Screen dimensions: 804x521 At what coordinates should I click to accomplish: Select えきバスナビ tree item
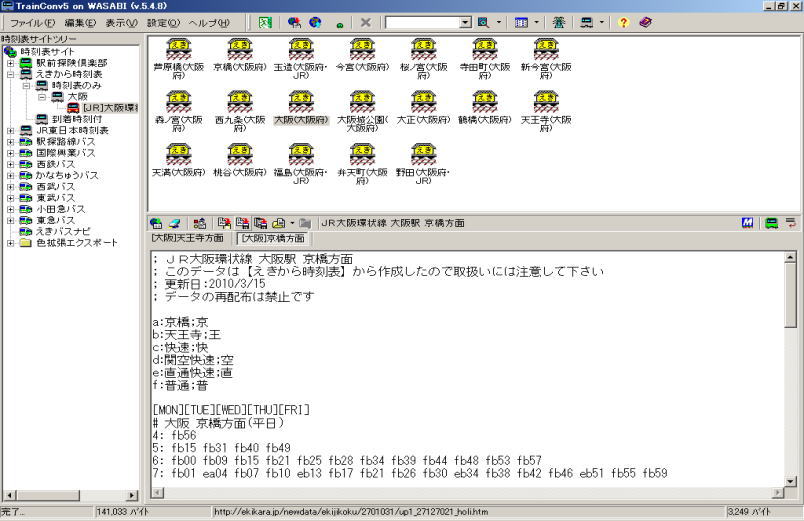63,232
